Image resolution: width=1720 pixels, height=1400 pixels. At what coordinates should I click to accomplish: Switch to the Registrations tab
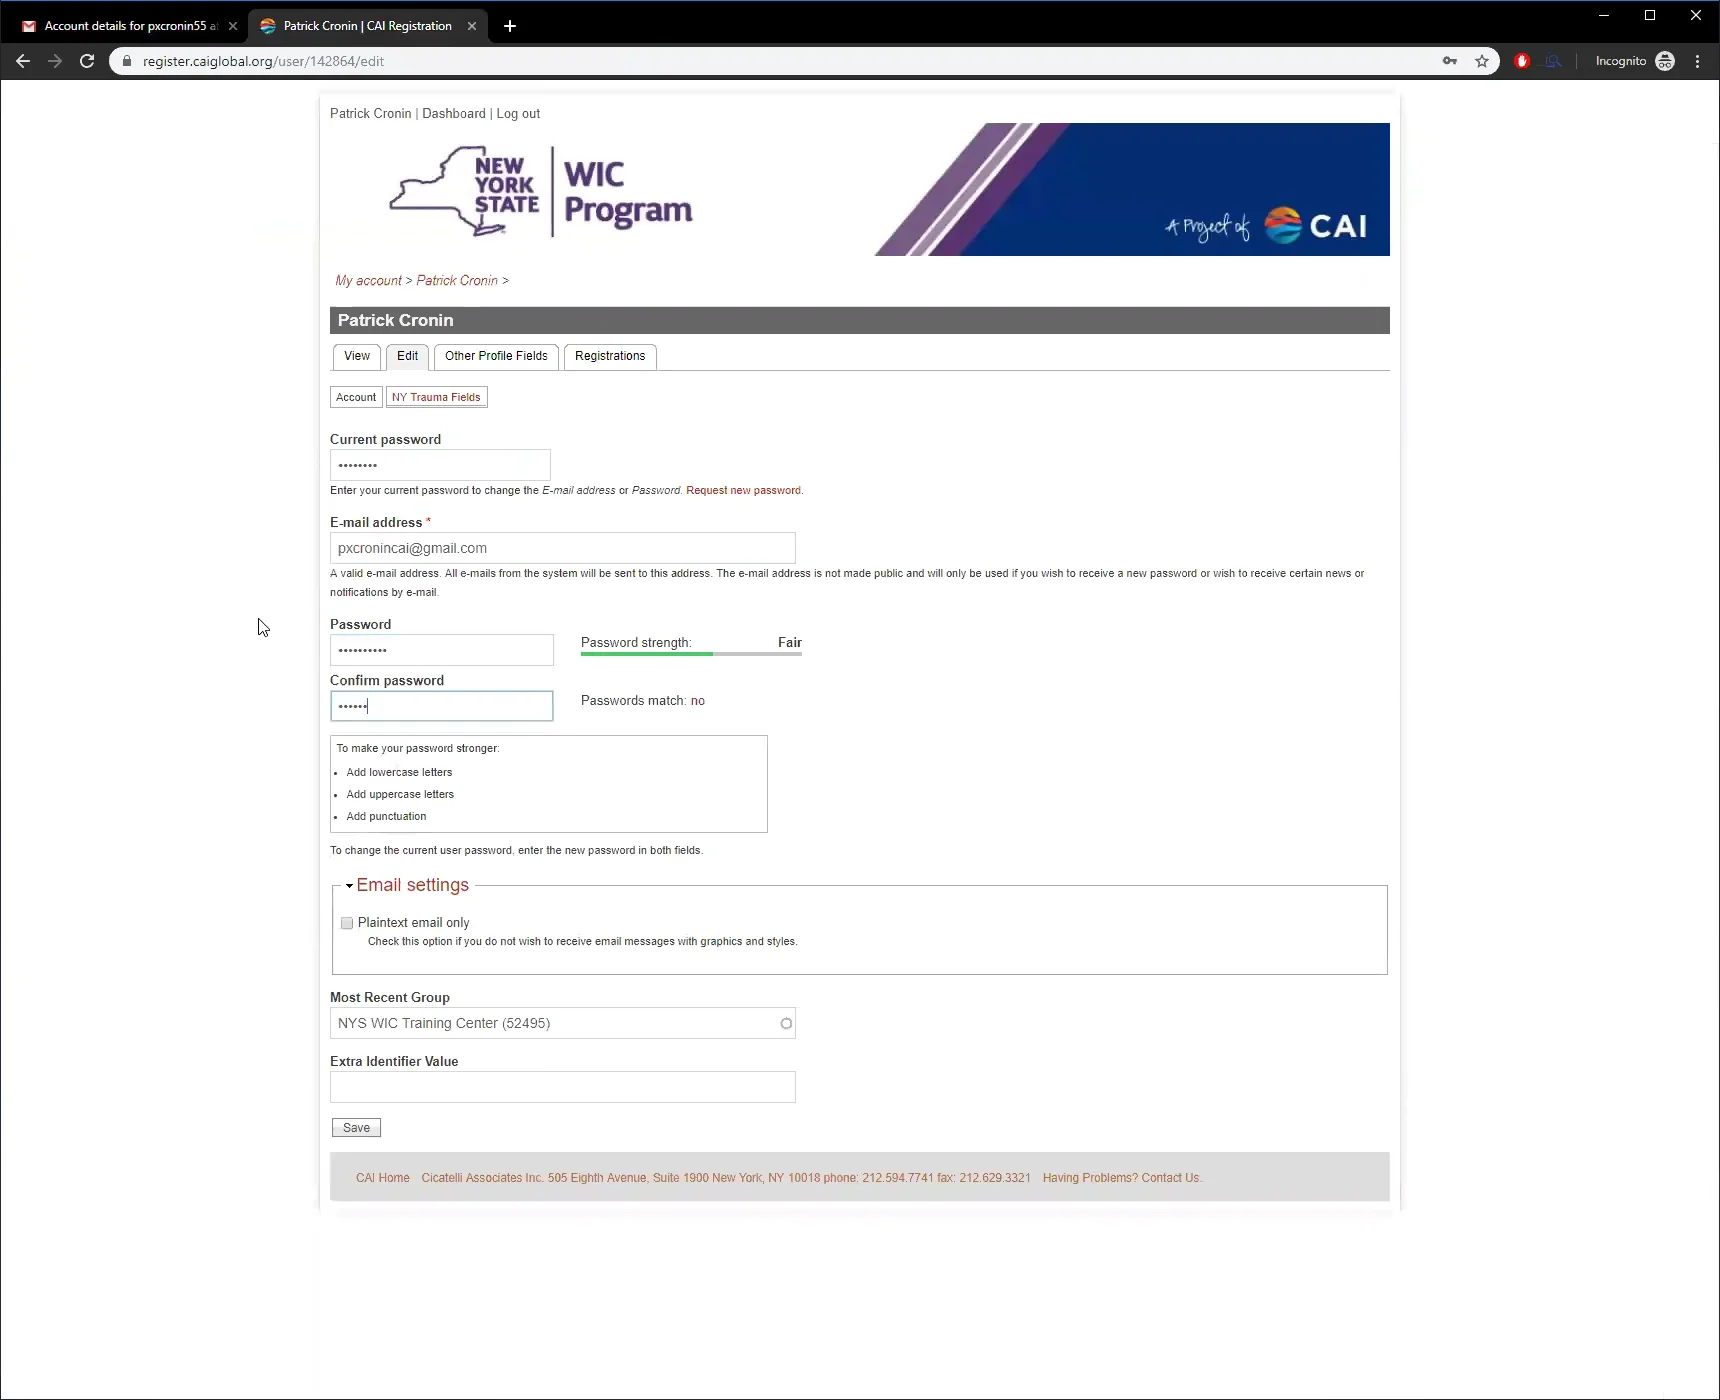609,356
